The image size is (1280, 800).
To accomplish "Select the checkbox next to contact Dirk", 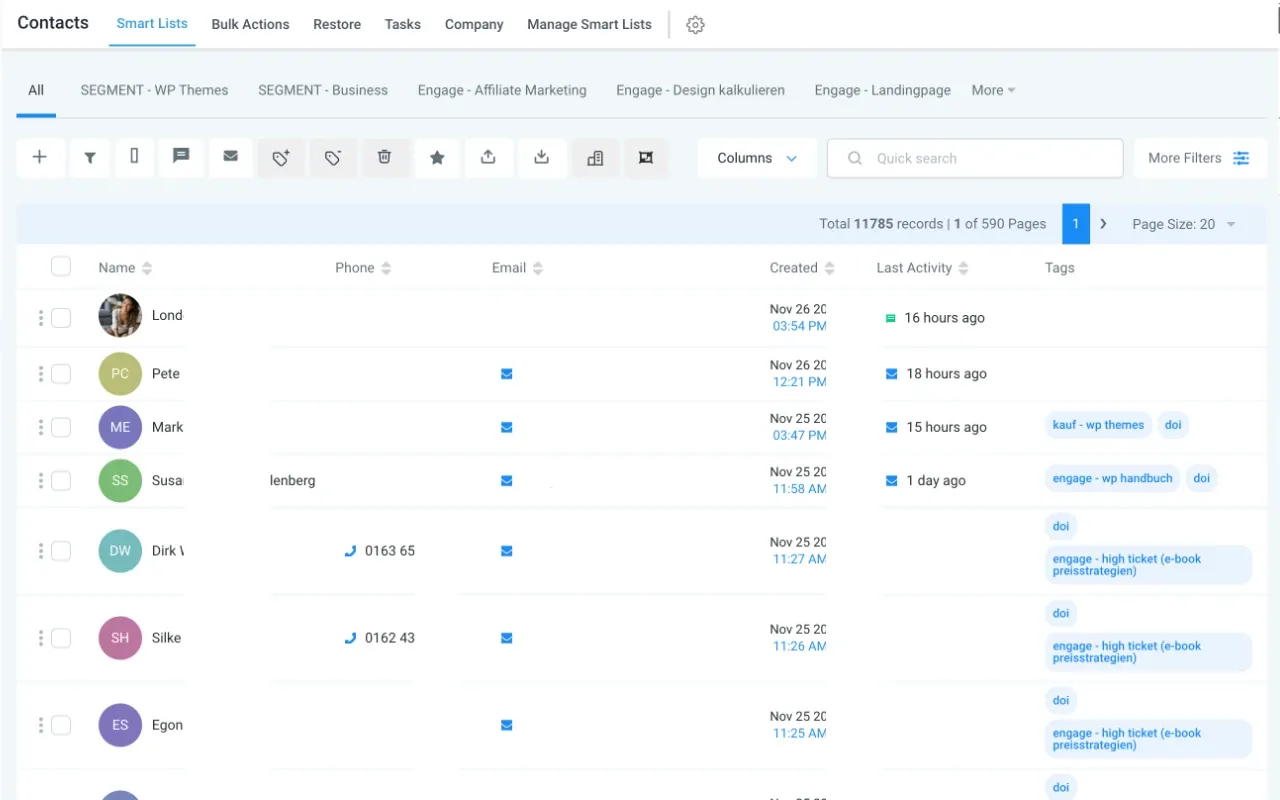I will (x=61, y=551).
